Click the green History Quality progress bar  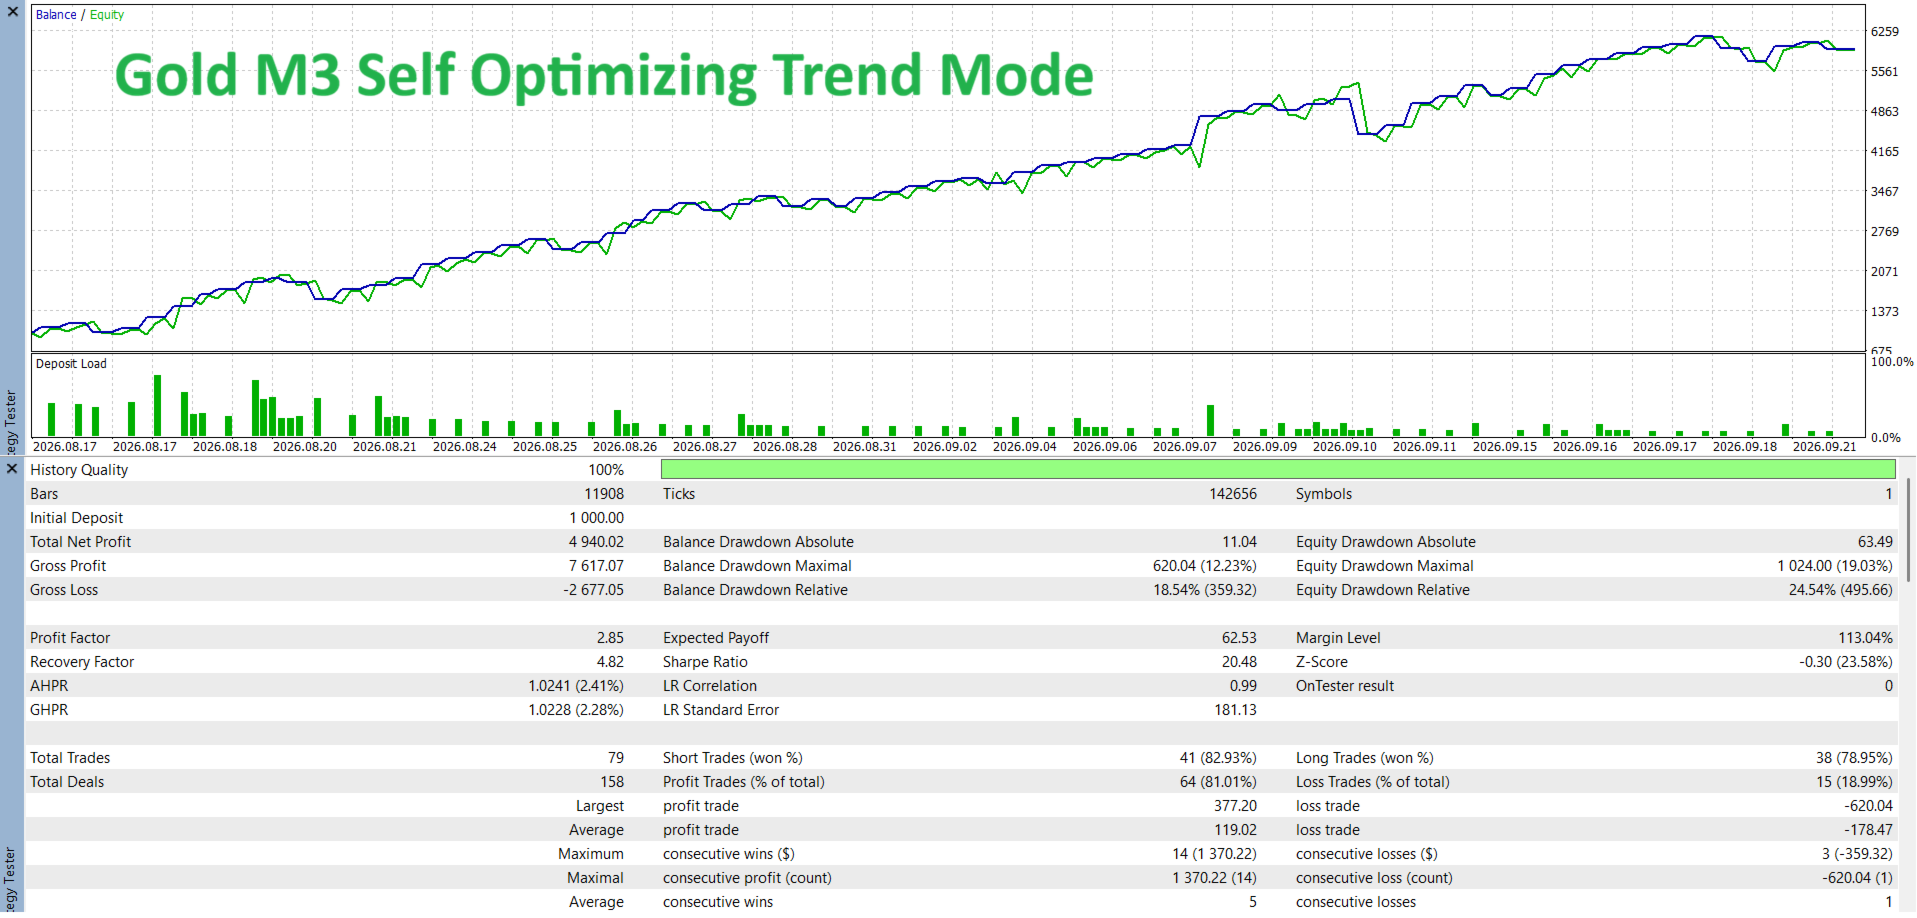pos(1278,469)
